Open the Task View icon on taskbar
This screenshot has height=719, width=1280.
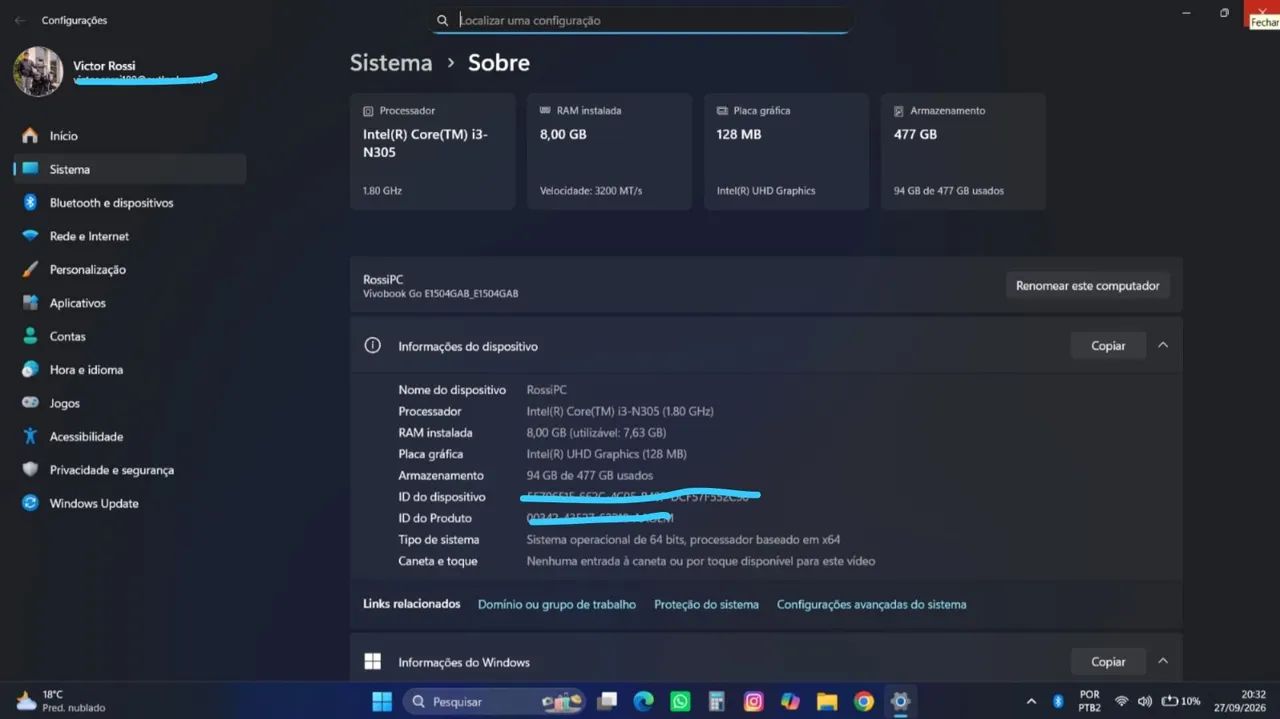[x=607, y=702]
